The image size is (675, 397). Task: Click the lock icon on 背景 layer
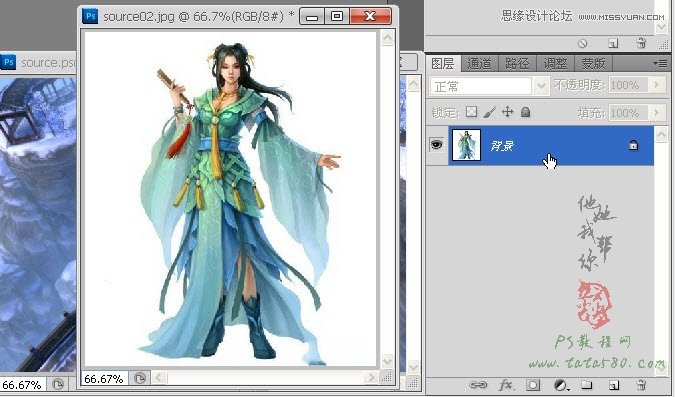(x=633, y=146)
